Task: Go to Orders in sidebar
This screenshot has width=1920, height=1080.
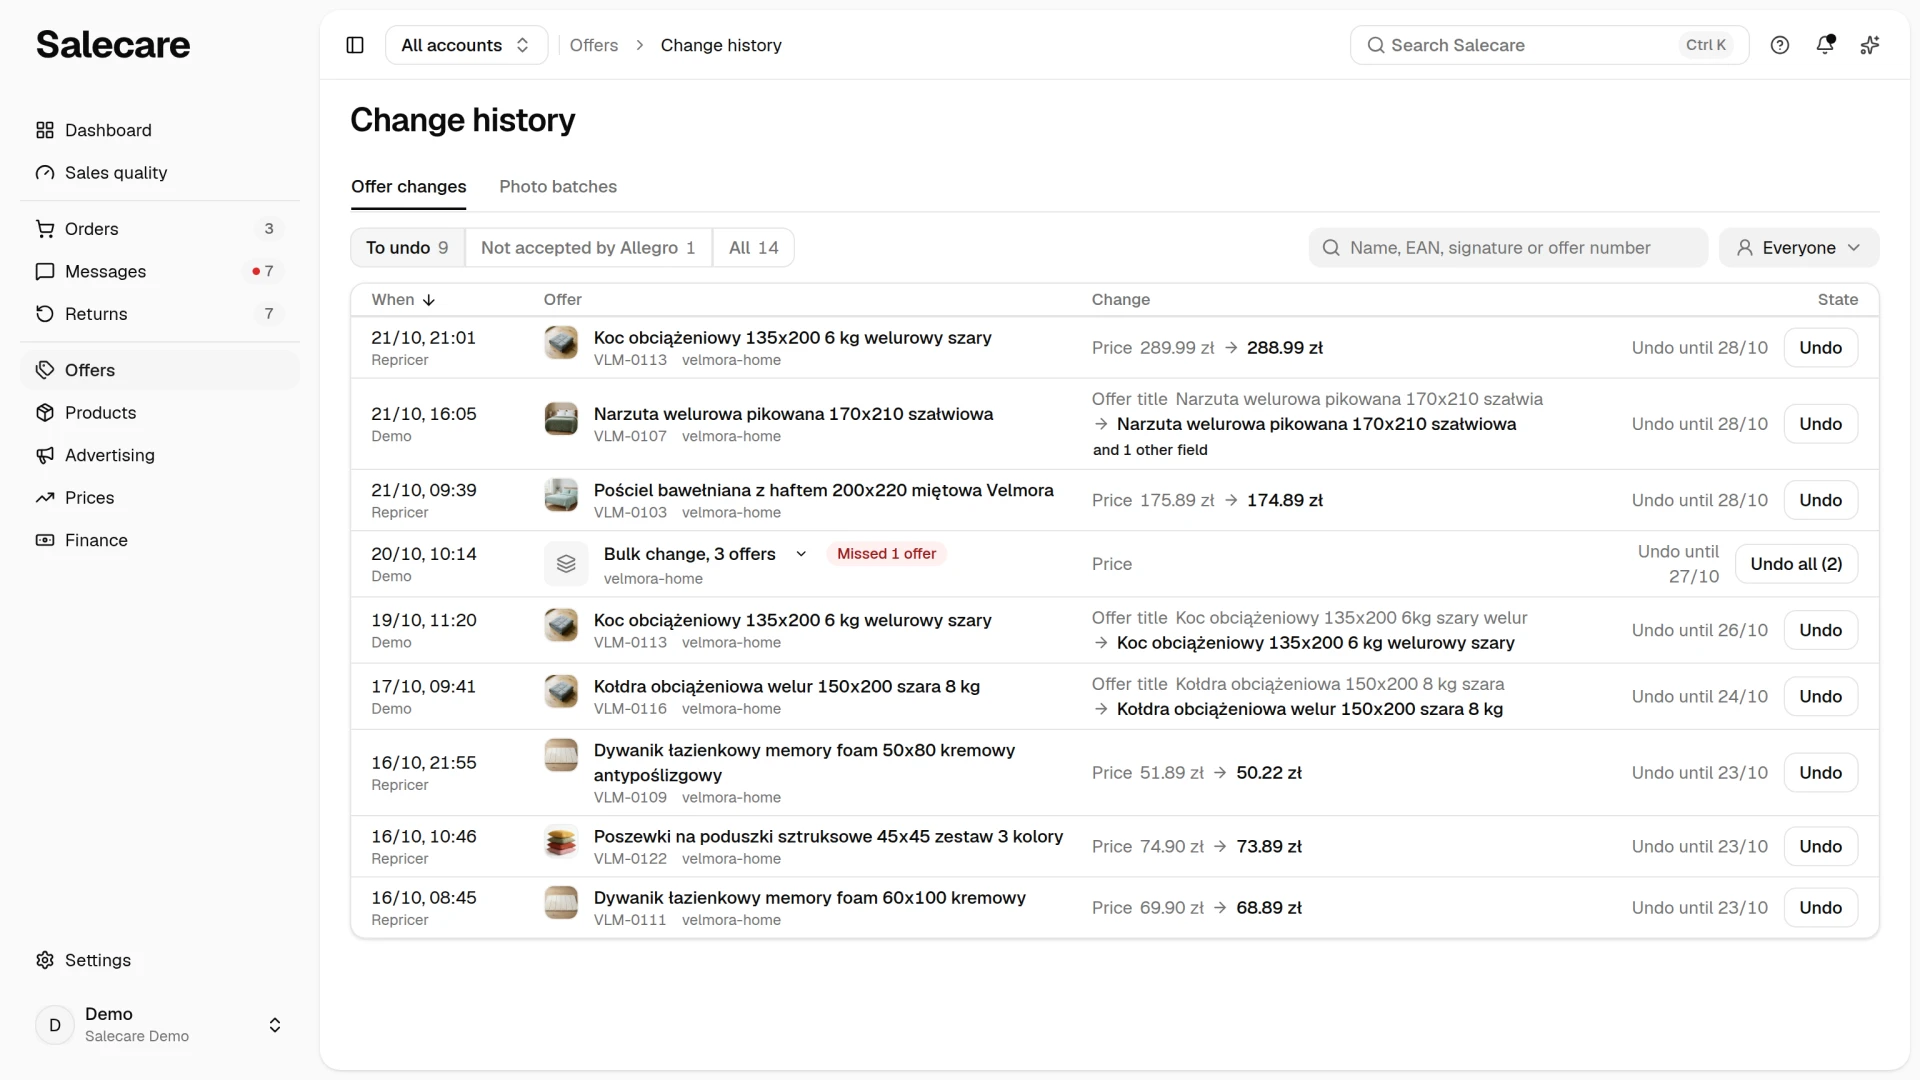Action: (x=160, y=229)
